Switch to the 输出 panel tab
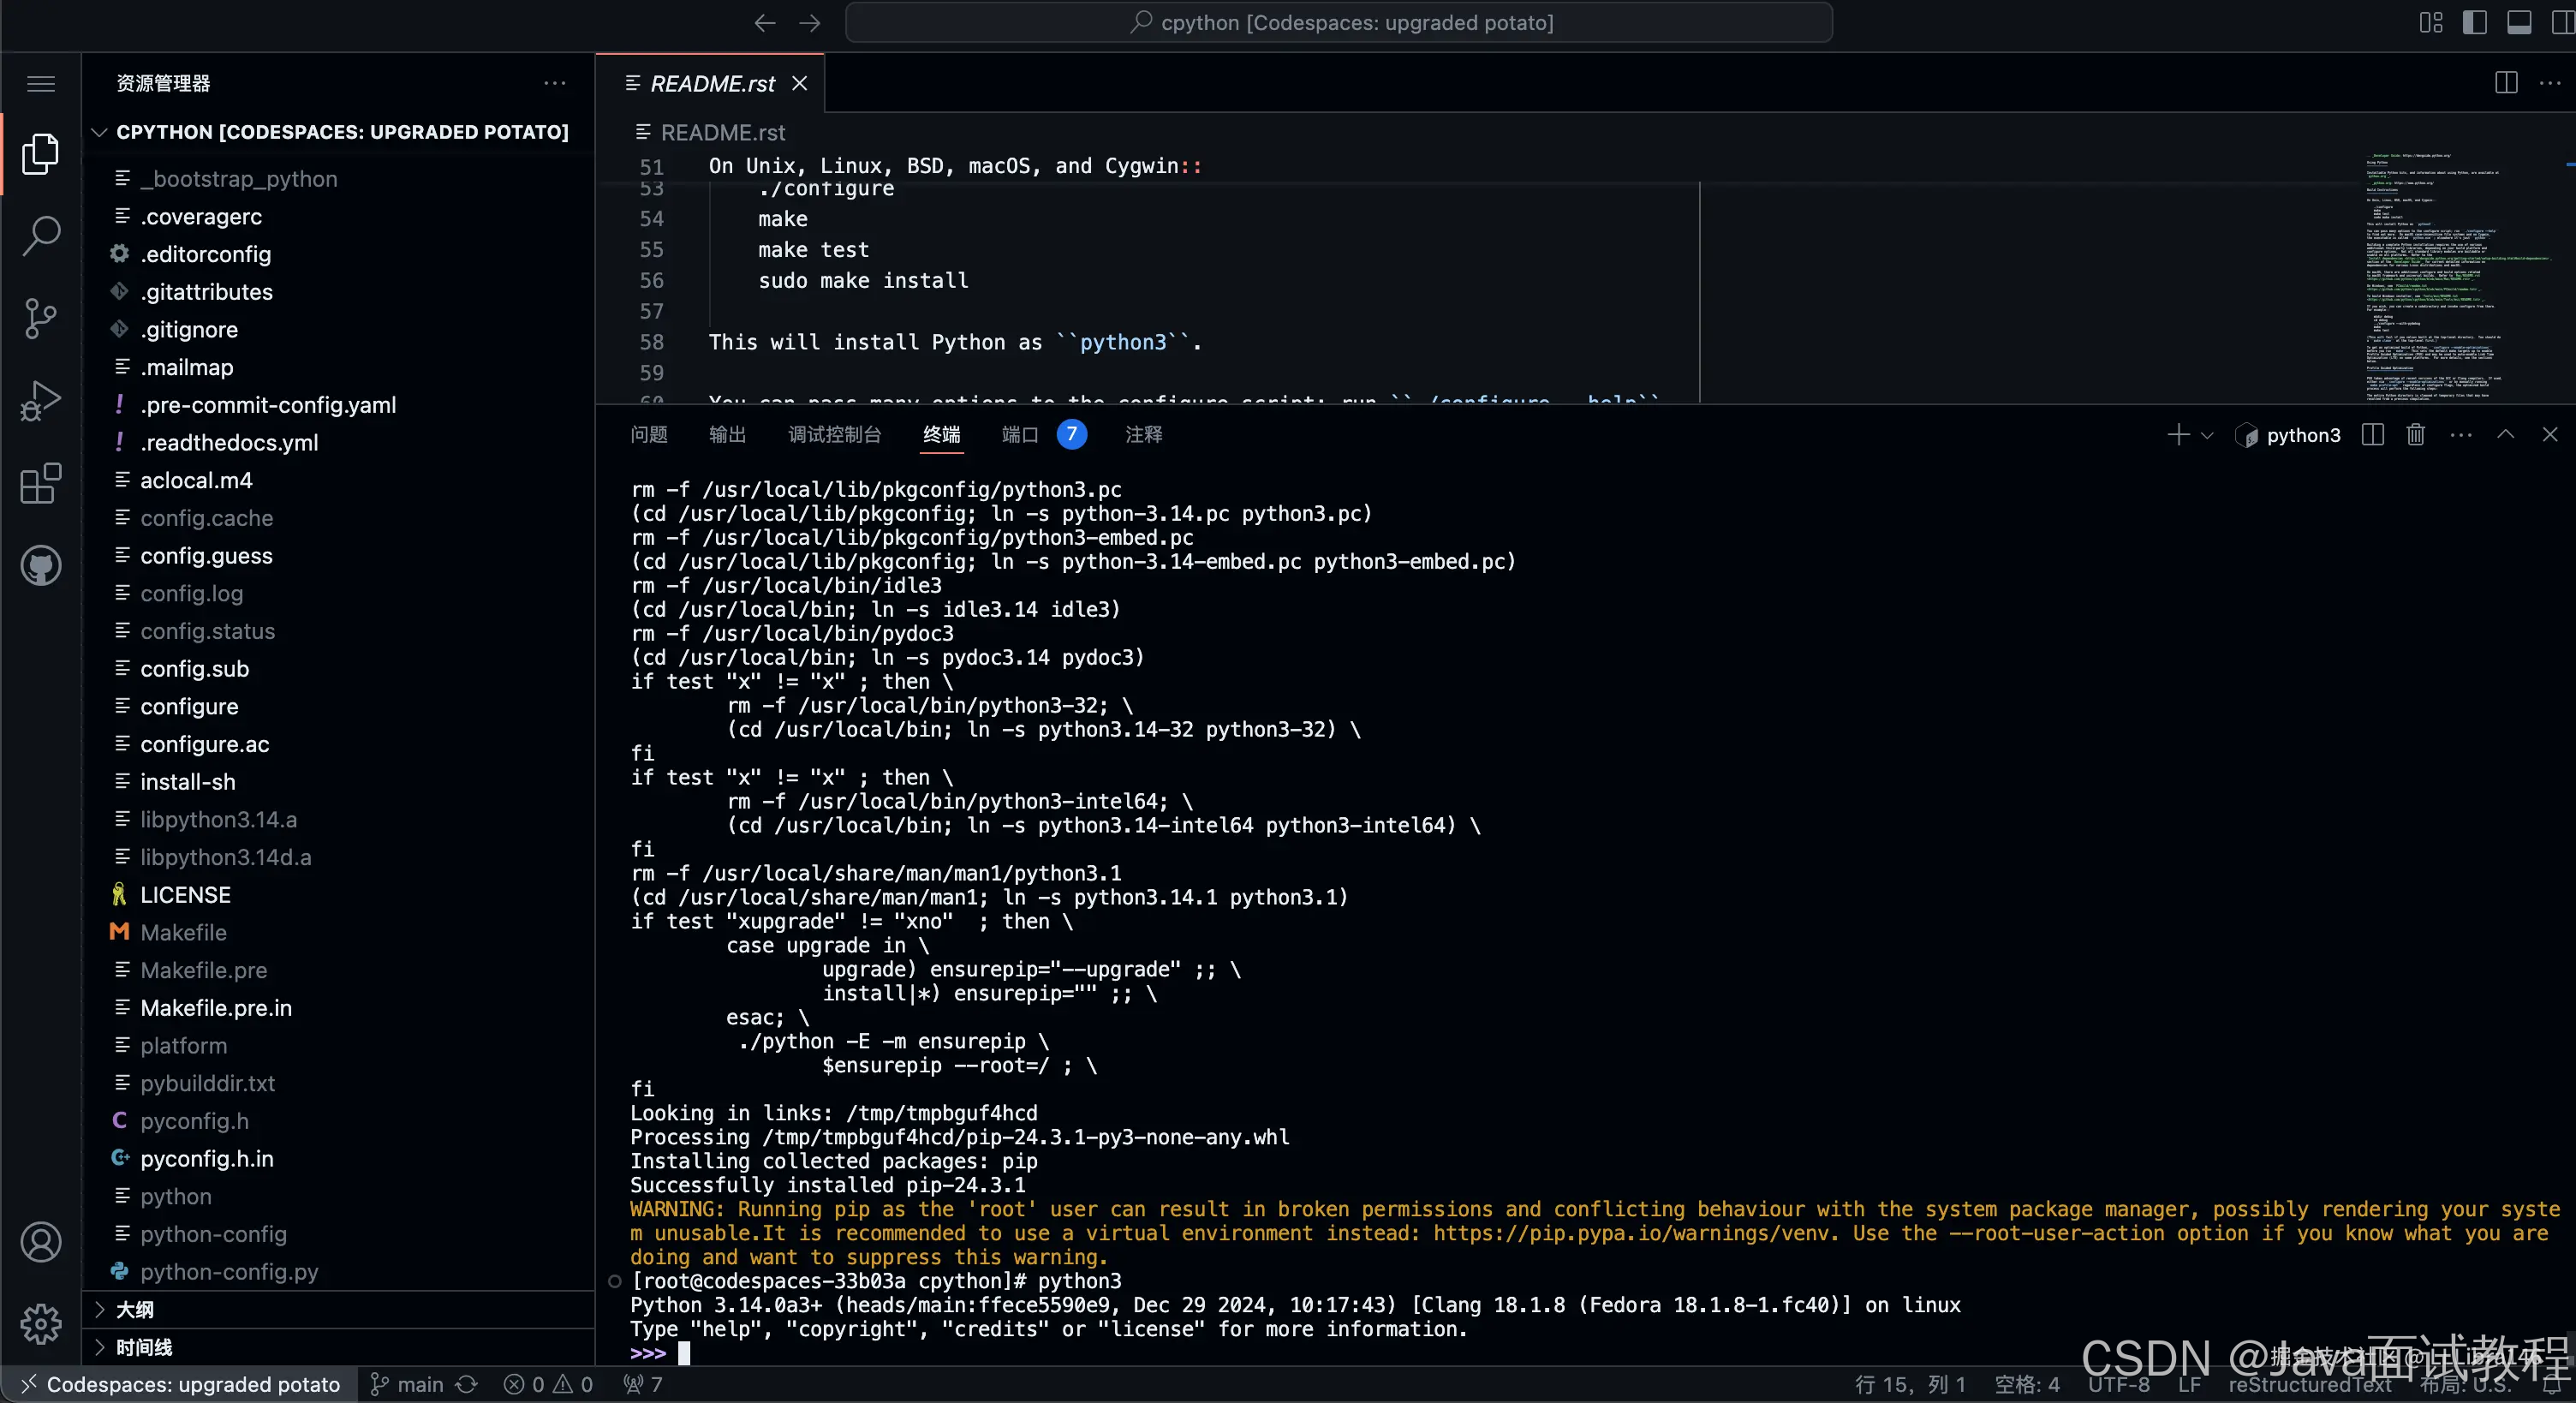The height and width of the screenshot is (1403, 2576). tap(727, 435)
